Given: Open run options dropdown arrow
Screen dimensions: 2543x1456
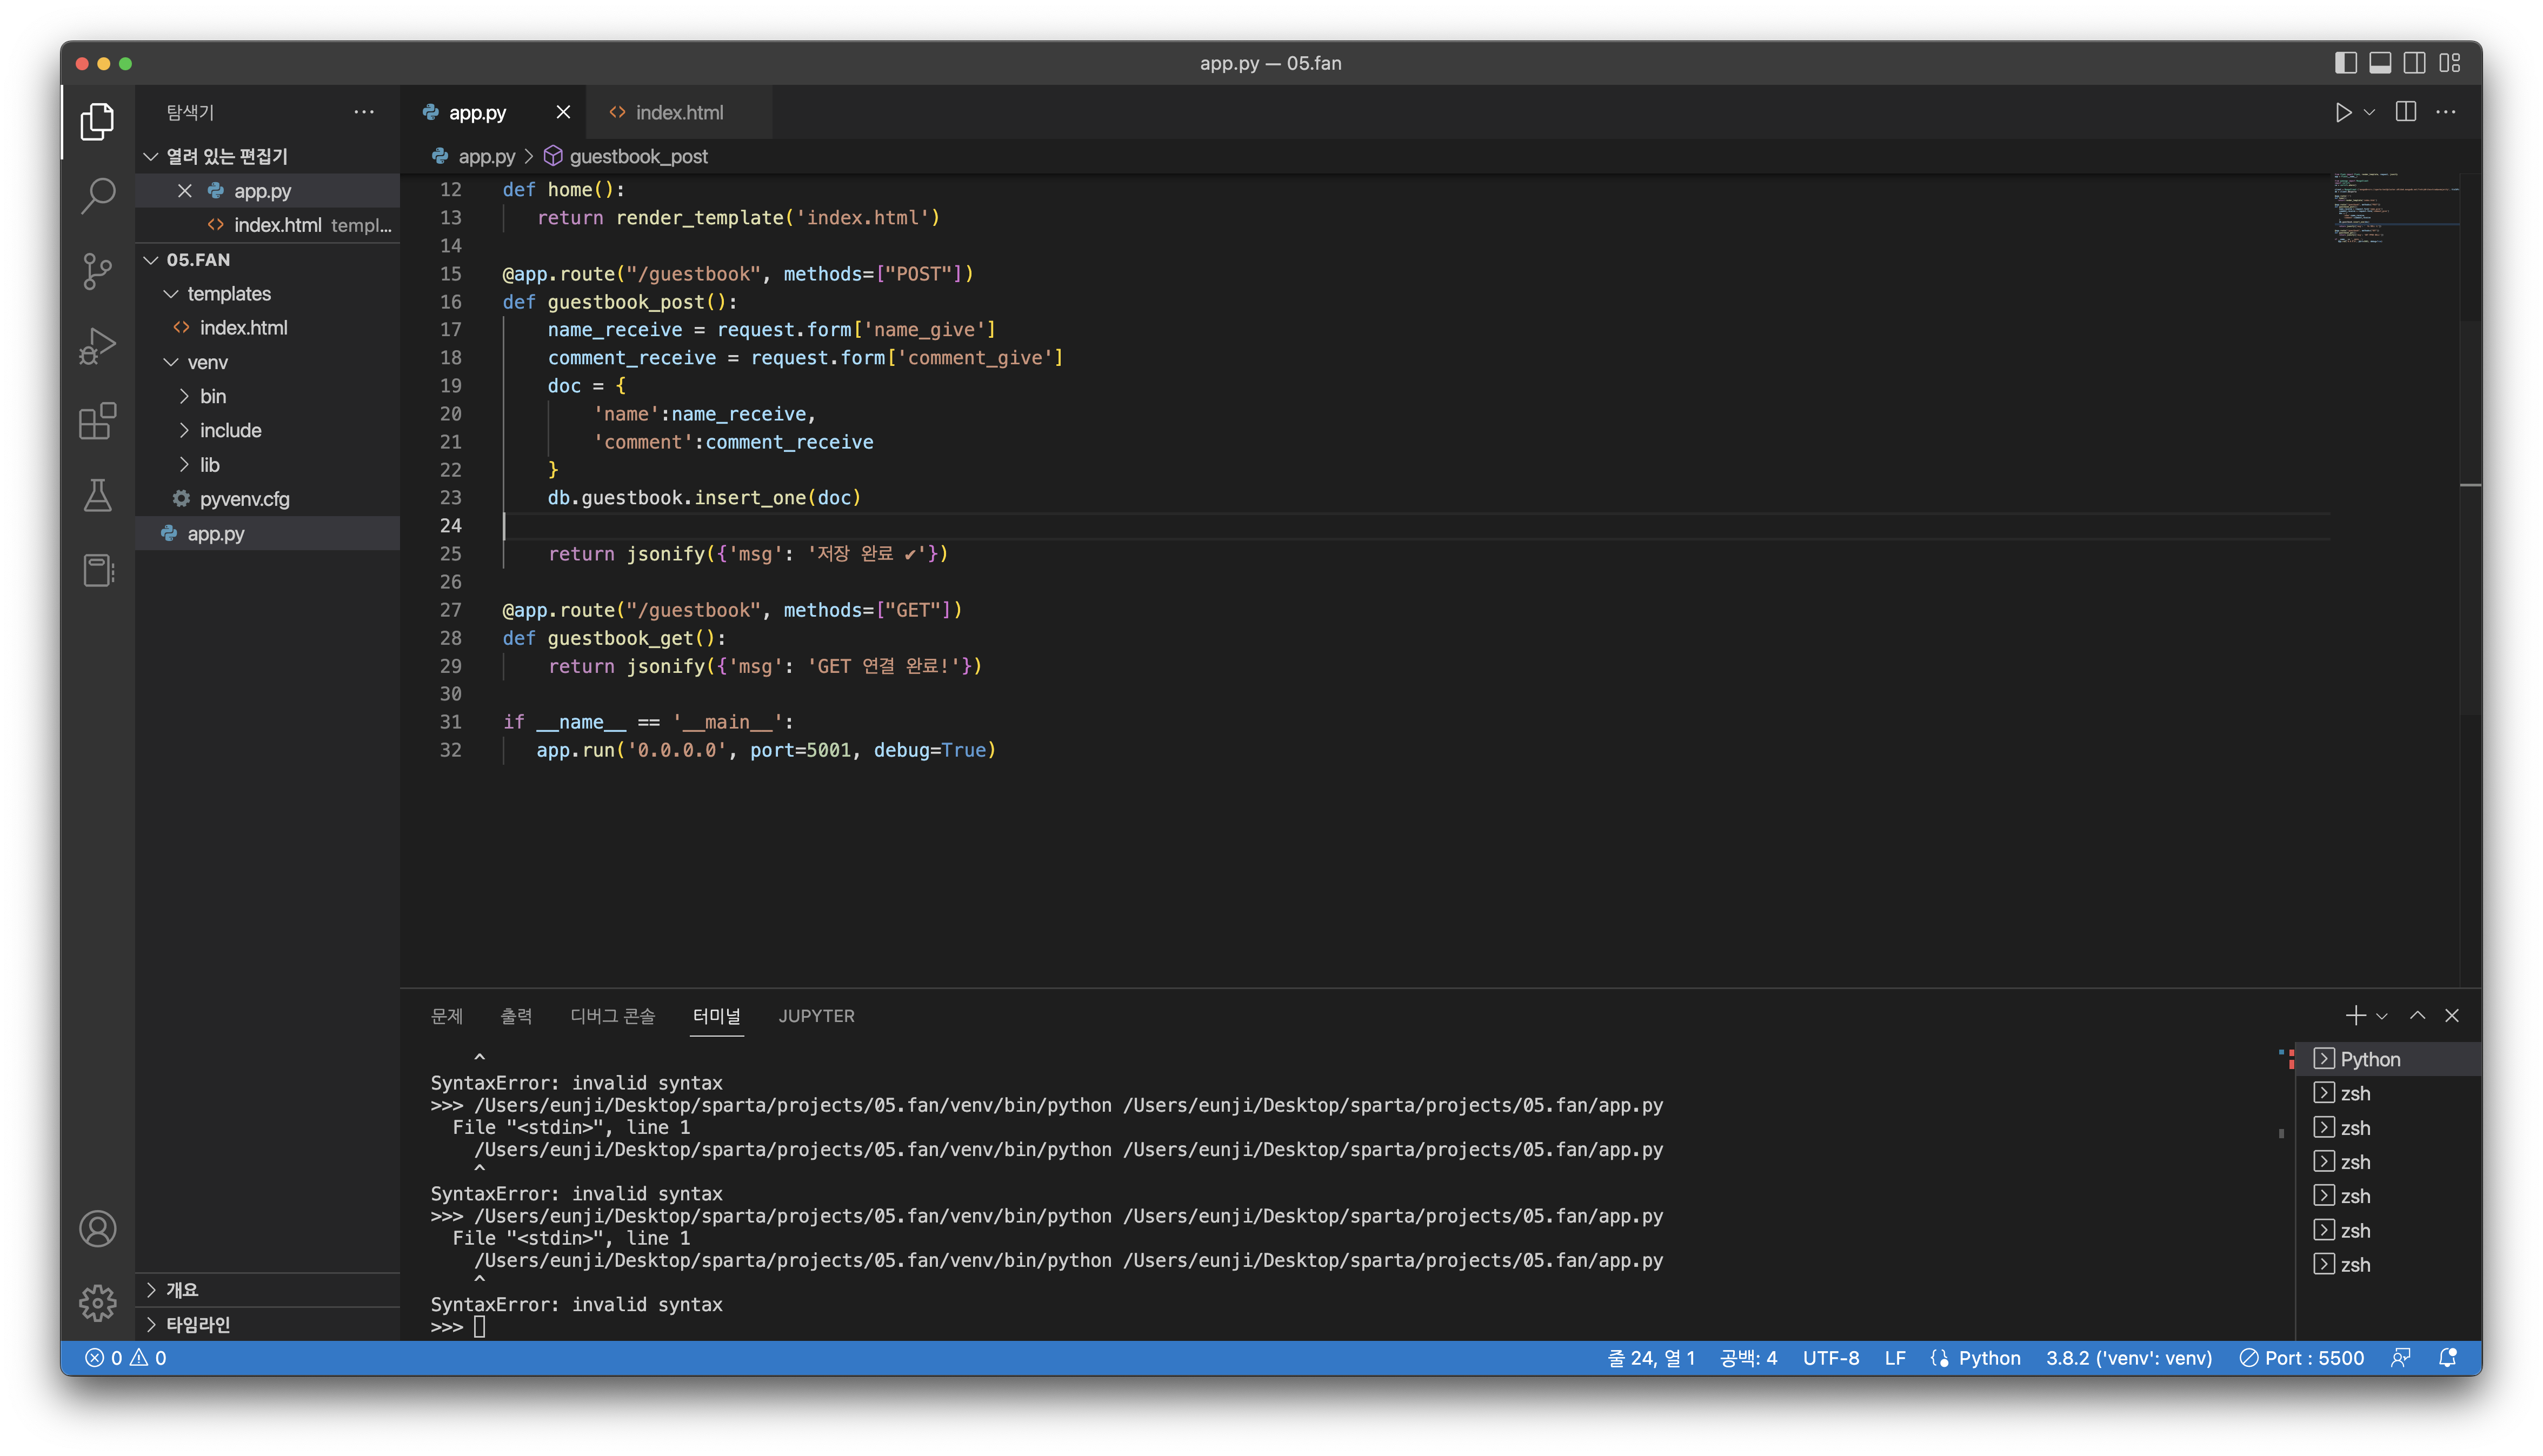Looking at the screenshot, I should pyautogui.click(x=2370, y=113).
